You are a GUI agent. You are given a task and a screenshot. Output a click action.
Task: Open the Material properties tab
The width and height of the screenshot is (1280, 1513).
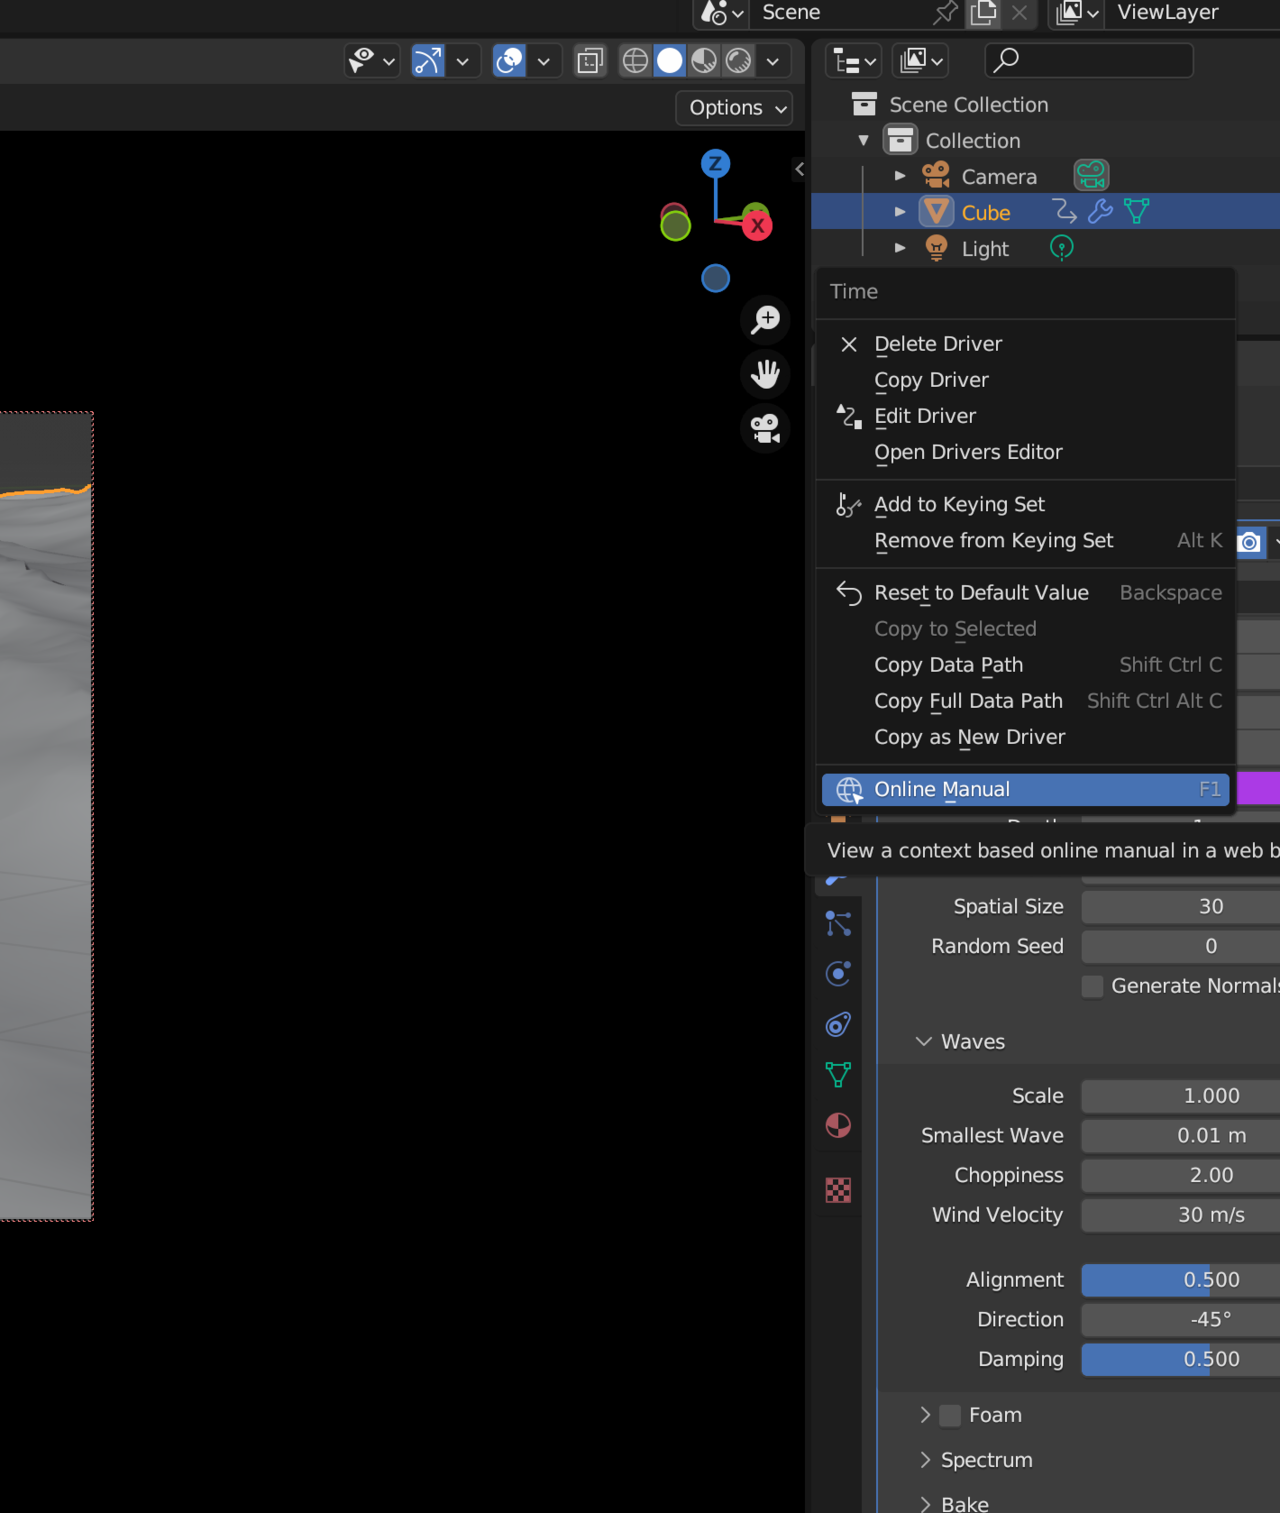click(838, 1126)
